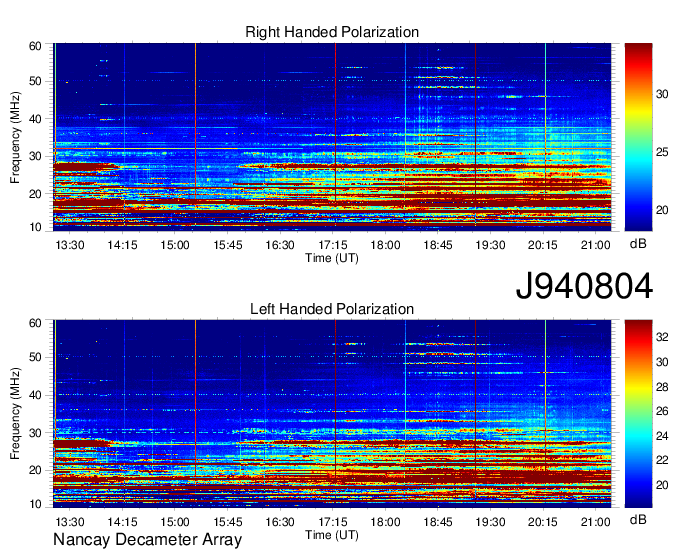The height and width of the screenshot is (552, 680).
Task: Click the 50 frequency tick of Left Handed plot
Action: point(35,358)
